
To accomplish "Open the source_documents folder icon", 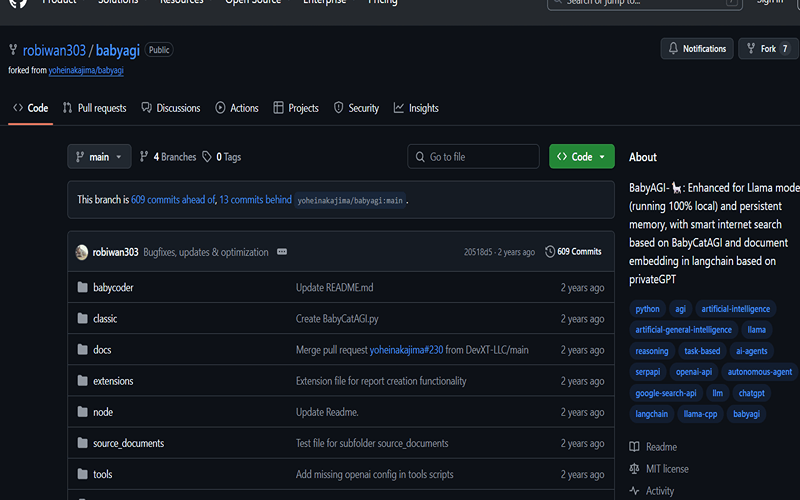I will (82, 443).
